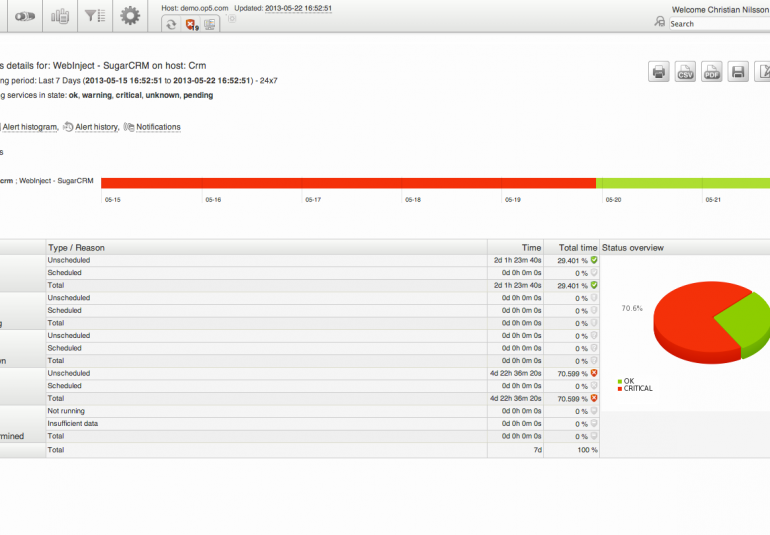Click red shield in Total 70.599 % row

pyautogui.click(x=594, y=398)
